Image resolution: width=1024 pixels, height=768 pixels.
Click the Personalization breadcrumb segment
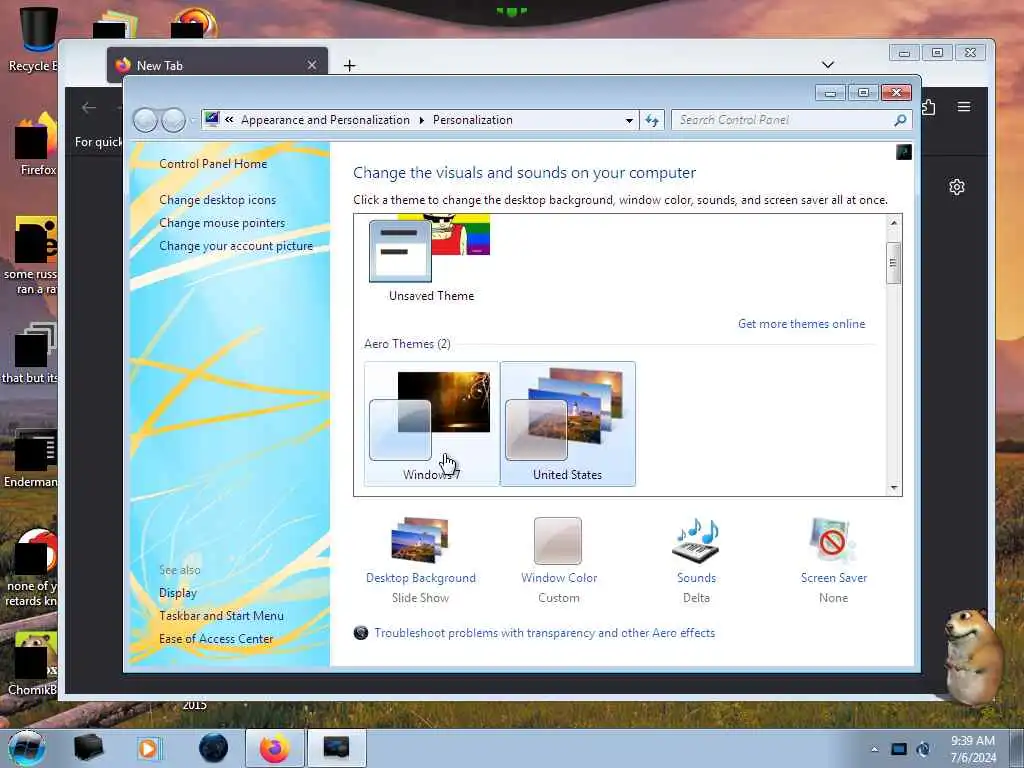point(472,120)
